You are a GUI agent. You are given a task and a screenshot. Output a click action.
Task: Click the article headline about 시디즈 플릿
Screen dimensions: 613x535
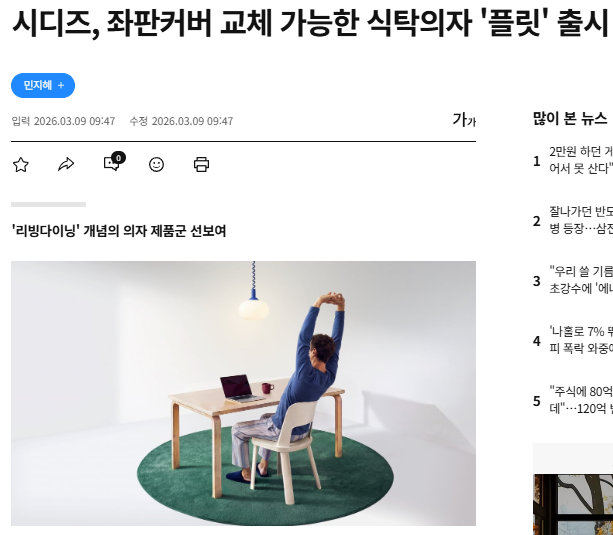click(x=310, y=22)
